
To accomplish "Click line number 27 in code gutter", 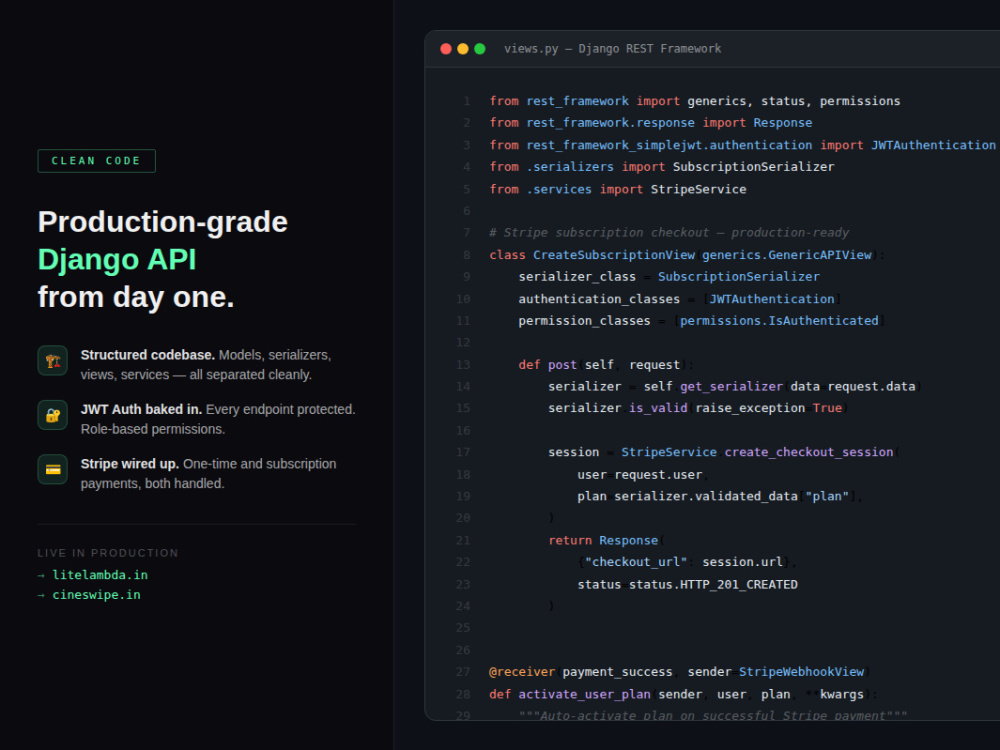I will pyautogui.click(x=464, y=672).
